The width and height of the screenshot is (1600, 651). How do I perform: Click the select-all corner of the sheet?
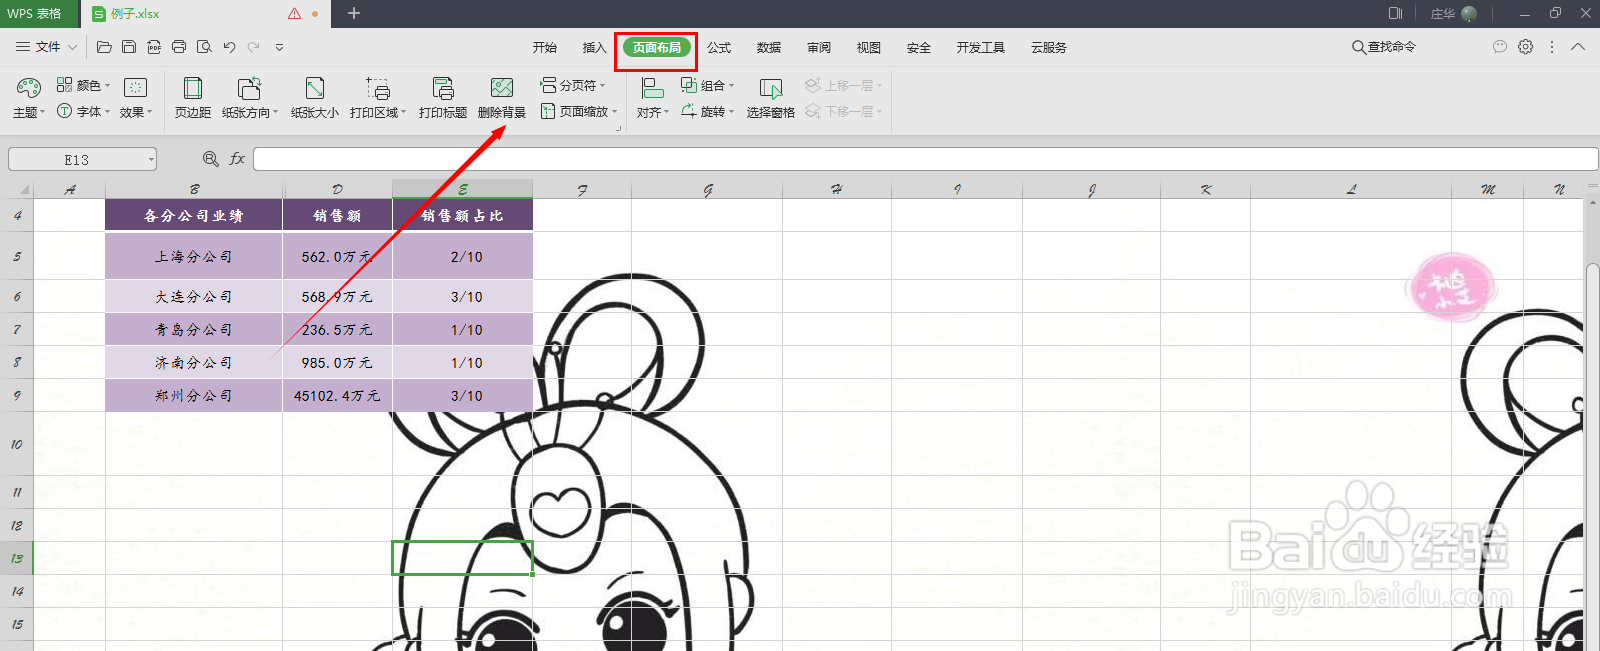coord(17,189)
